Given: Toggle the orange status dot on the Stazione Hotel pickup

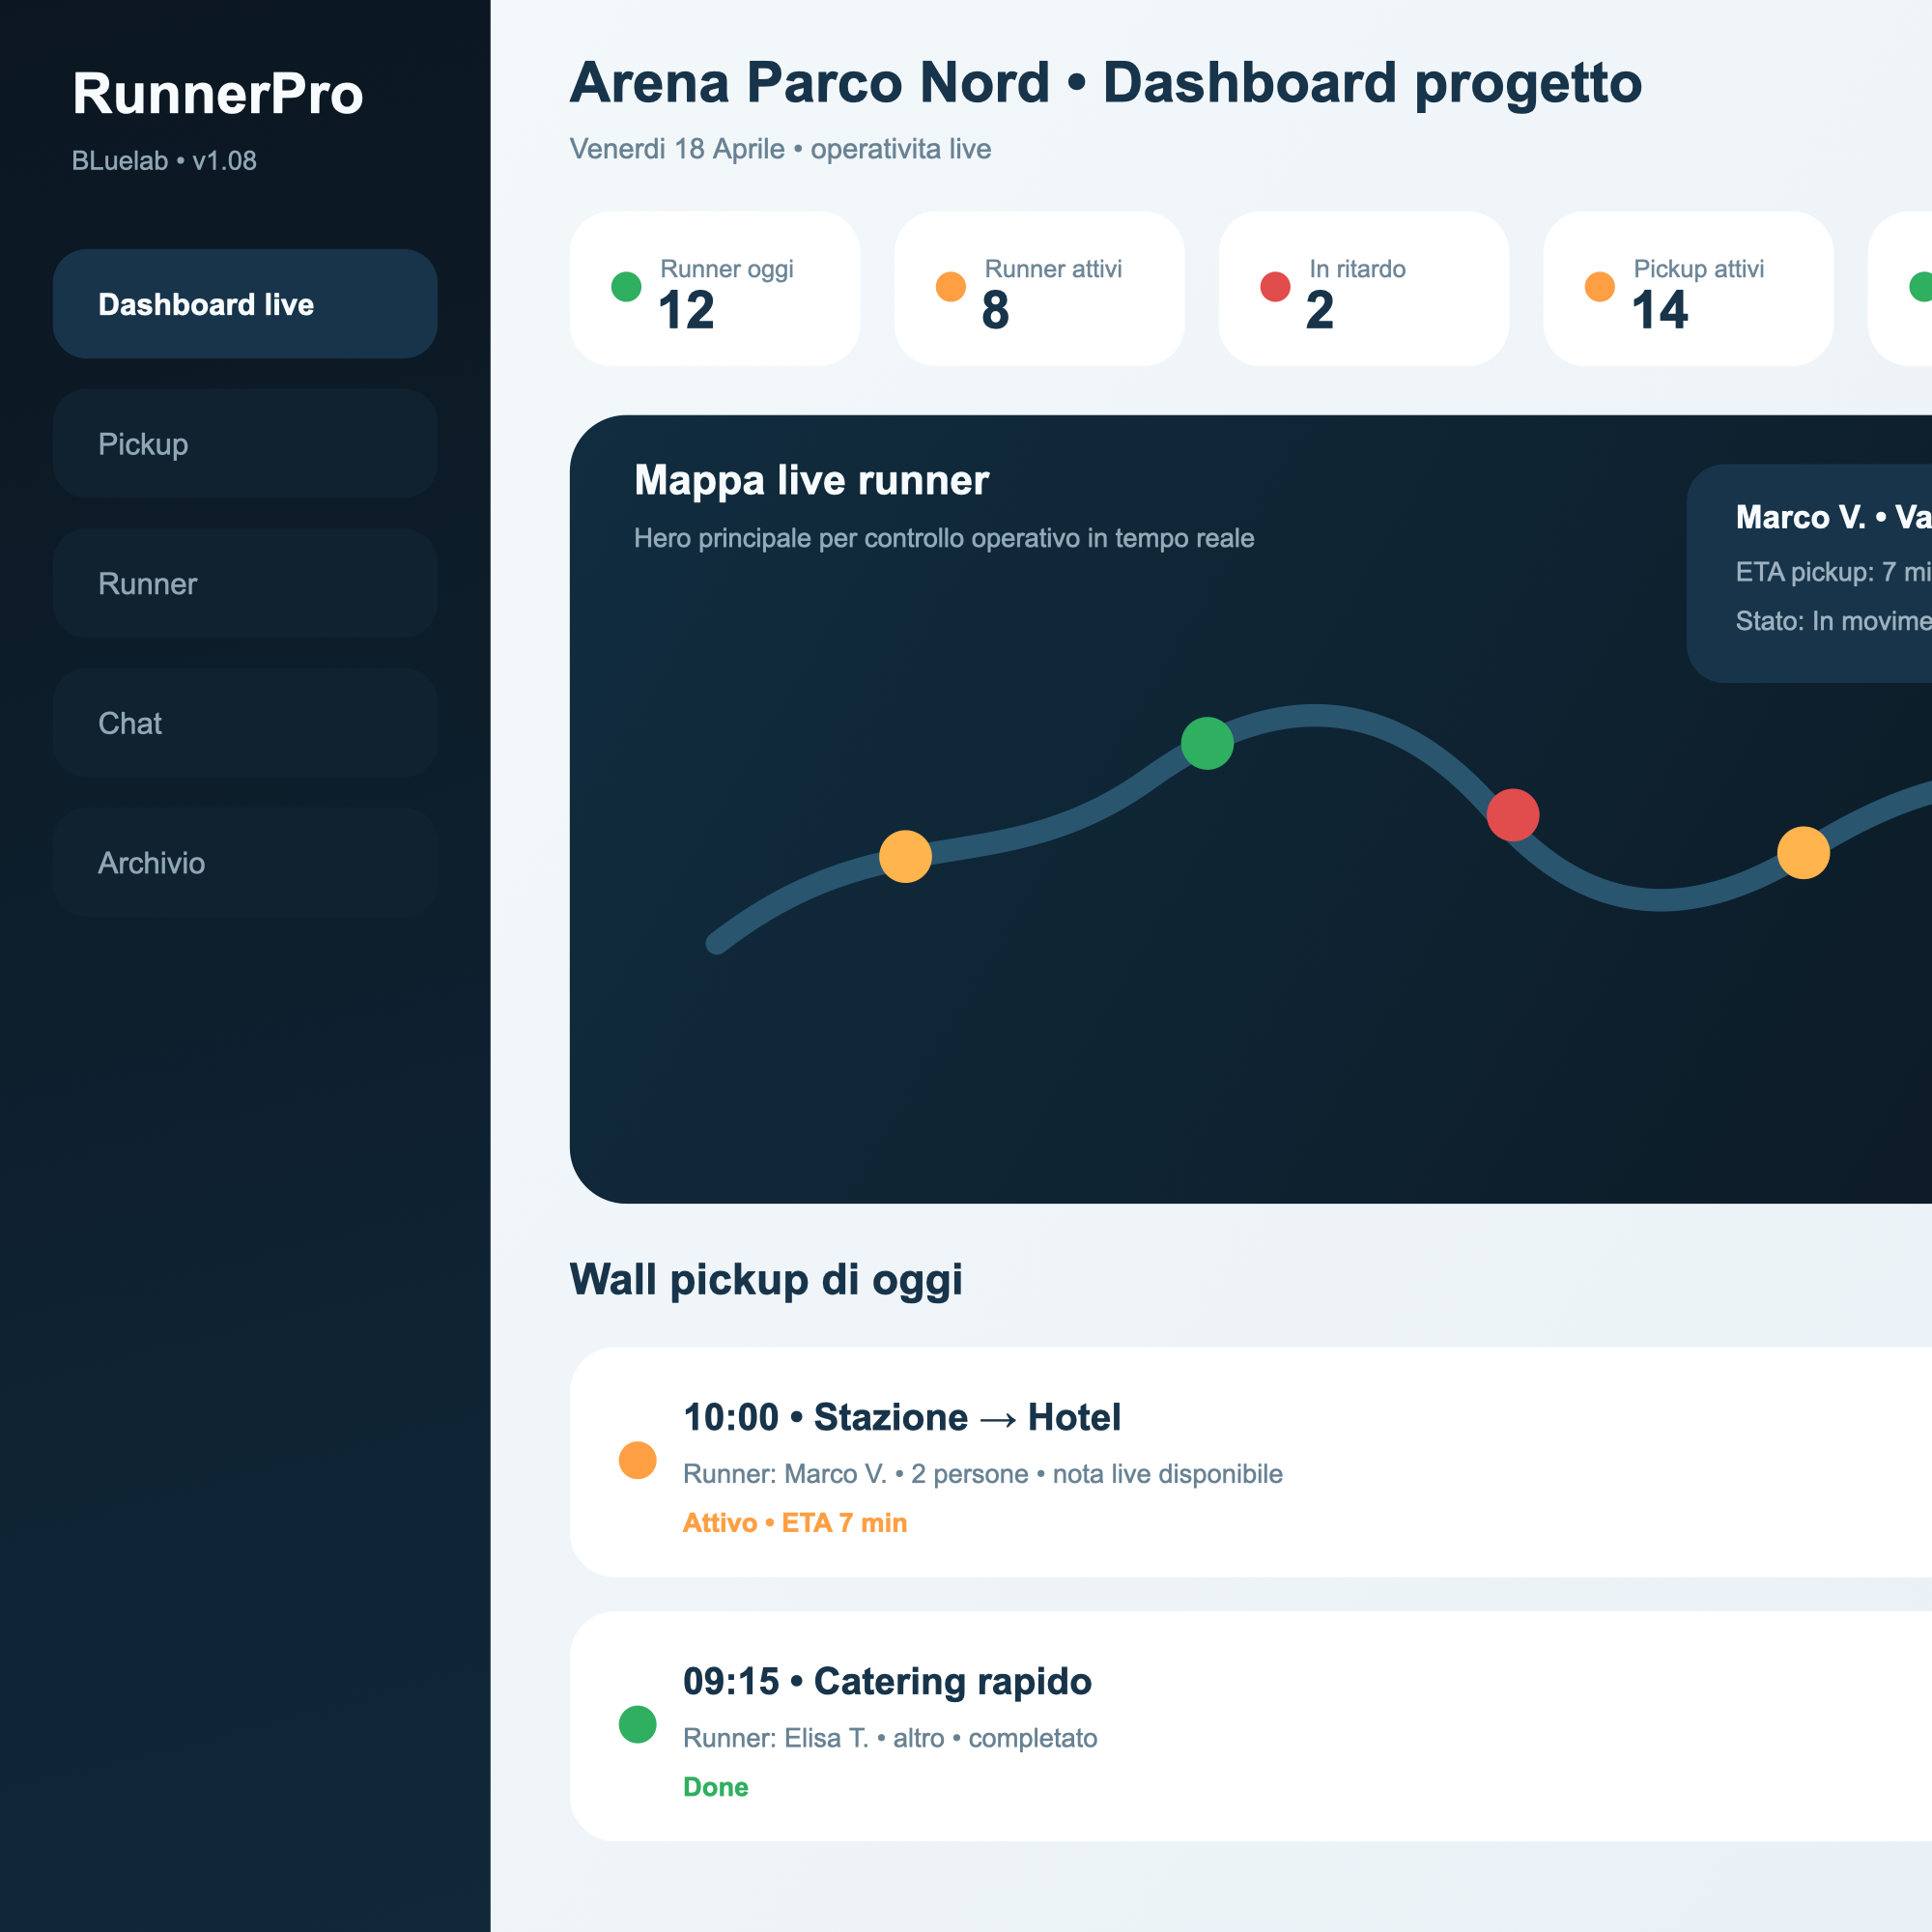Looking at the screenshot, I should click(637, 1461).
